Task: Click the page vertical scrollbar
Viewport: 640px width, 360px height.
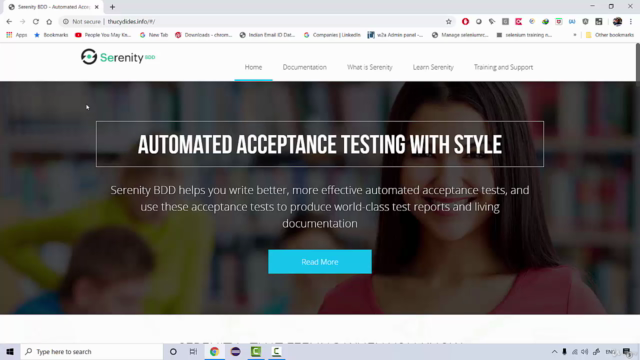Action: [x=637, y=63]
